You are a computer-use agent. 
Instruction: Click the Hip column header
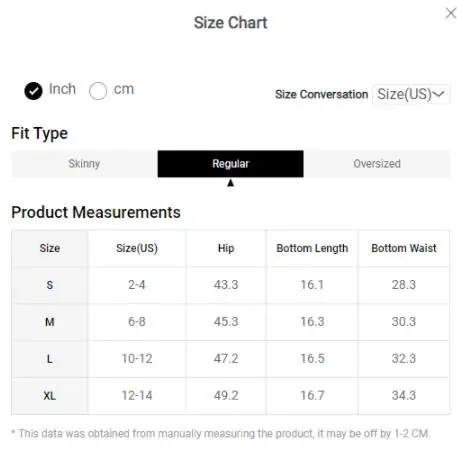(x=226, y=248)
